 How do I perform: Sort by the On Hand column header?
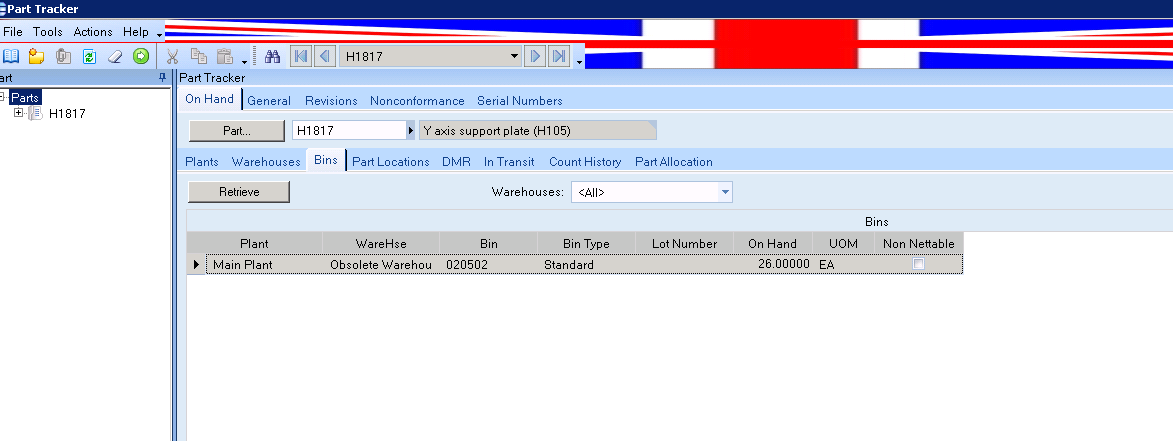[772, 244]
